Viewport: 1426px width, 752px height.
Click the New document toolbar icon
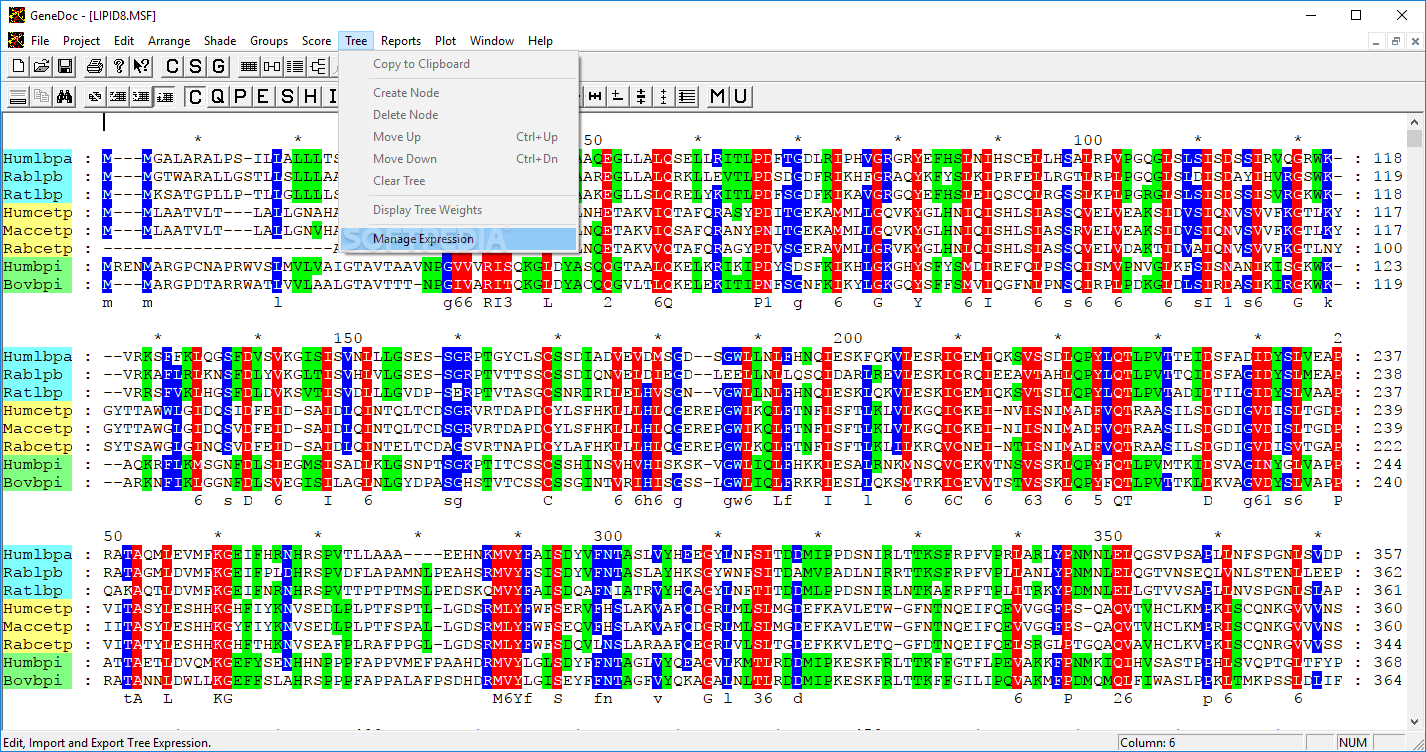click(19, 66)
